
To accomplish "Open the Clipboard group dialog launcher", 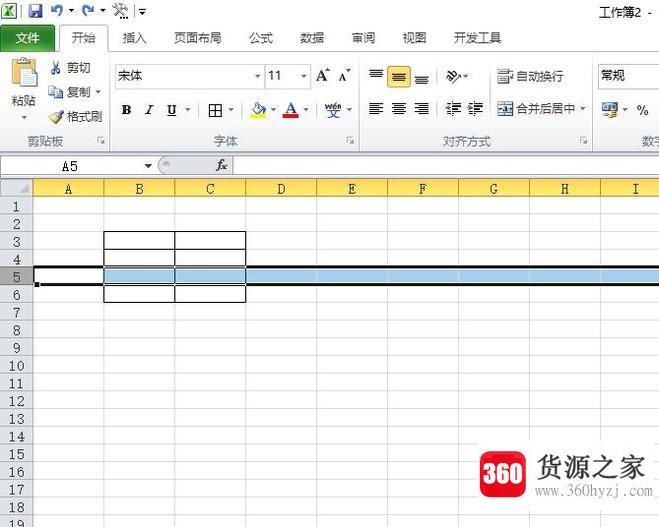I will click(x=101, y=141).
